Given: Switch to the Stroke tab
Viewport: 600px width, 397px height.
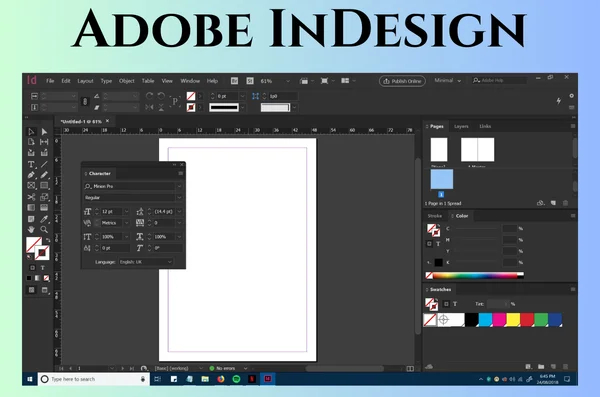Looking at the screenshot, I should [x=435, y=216].
